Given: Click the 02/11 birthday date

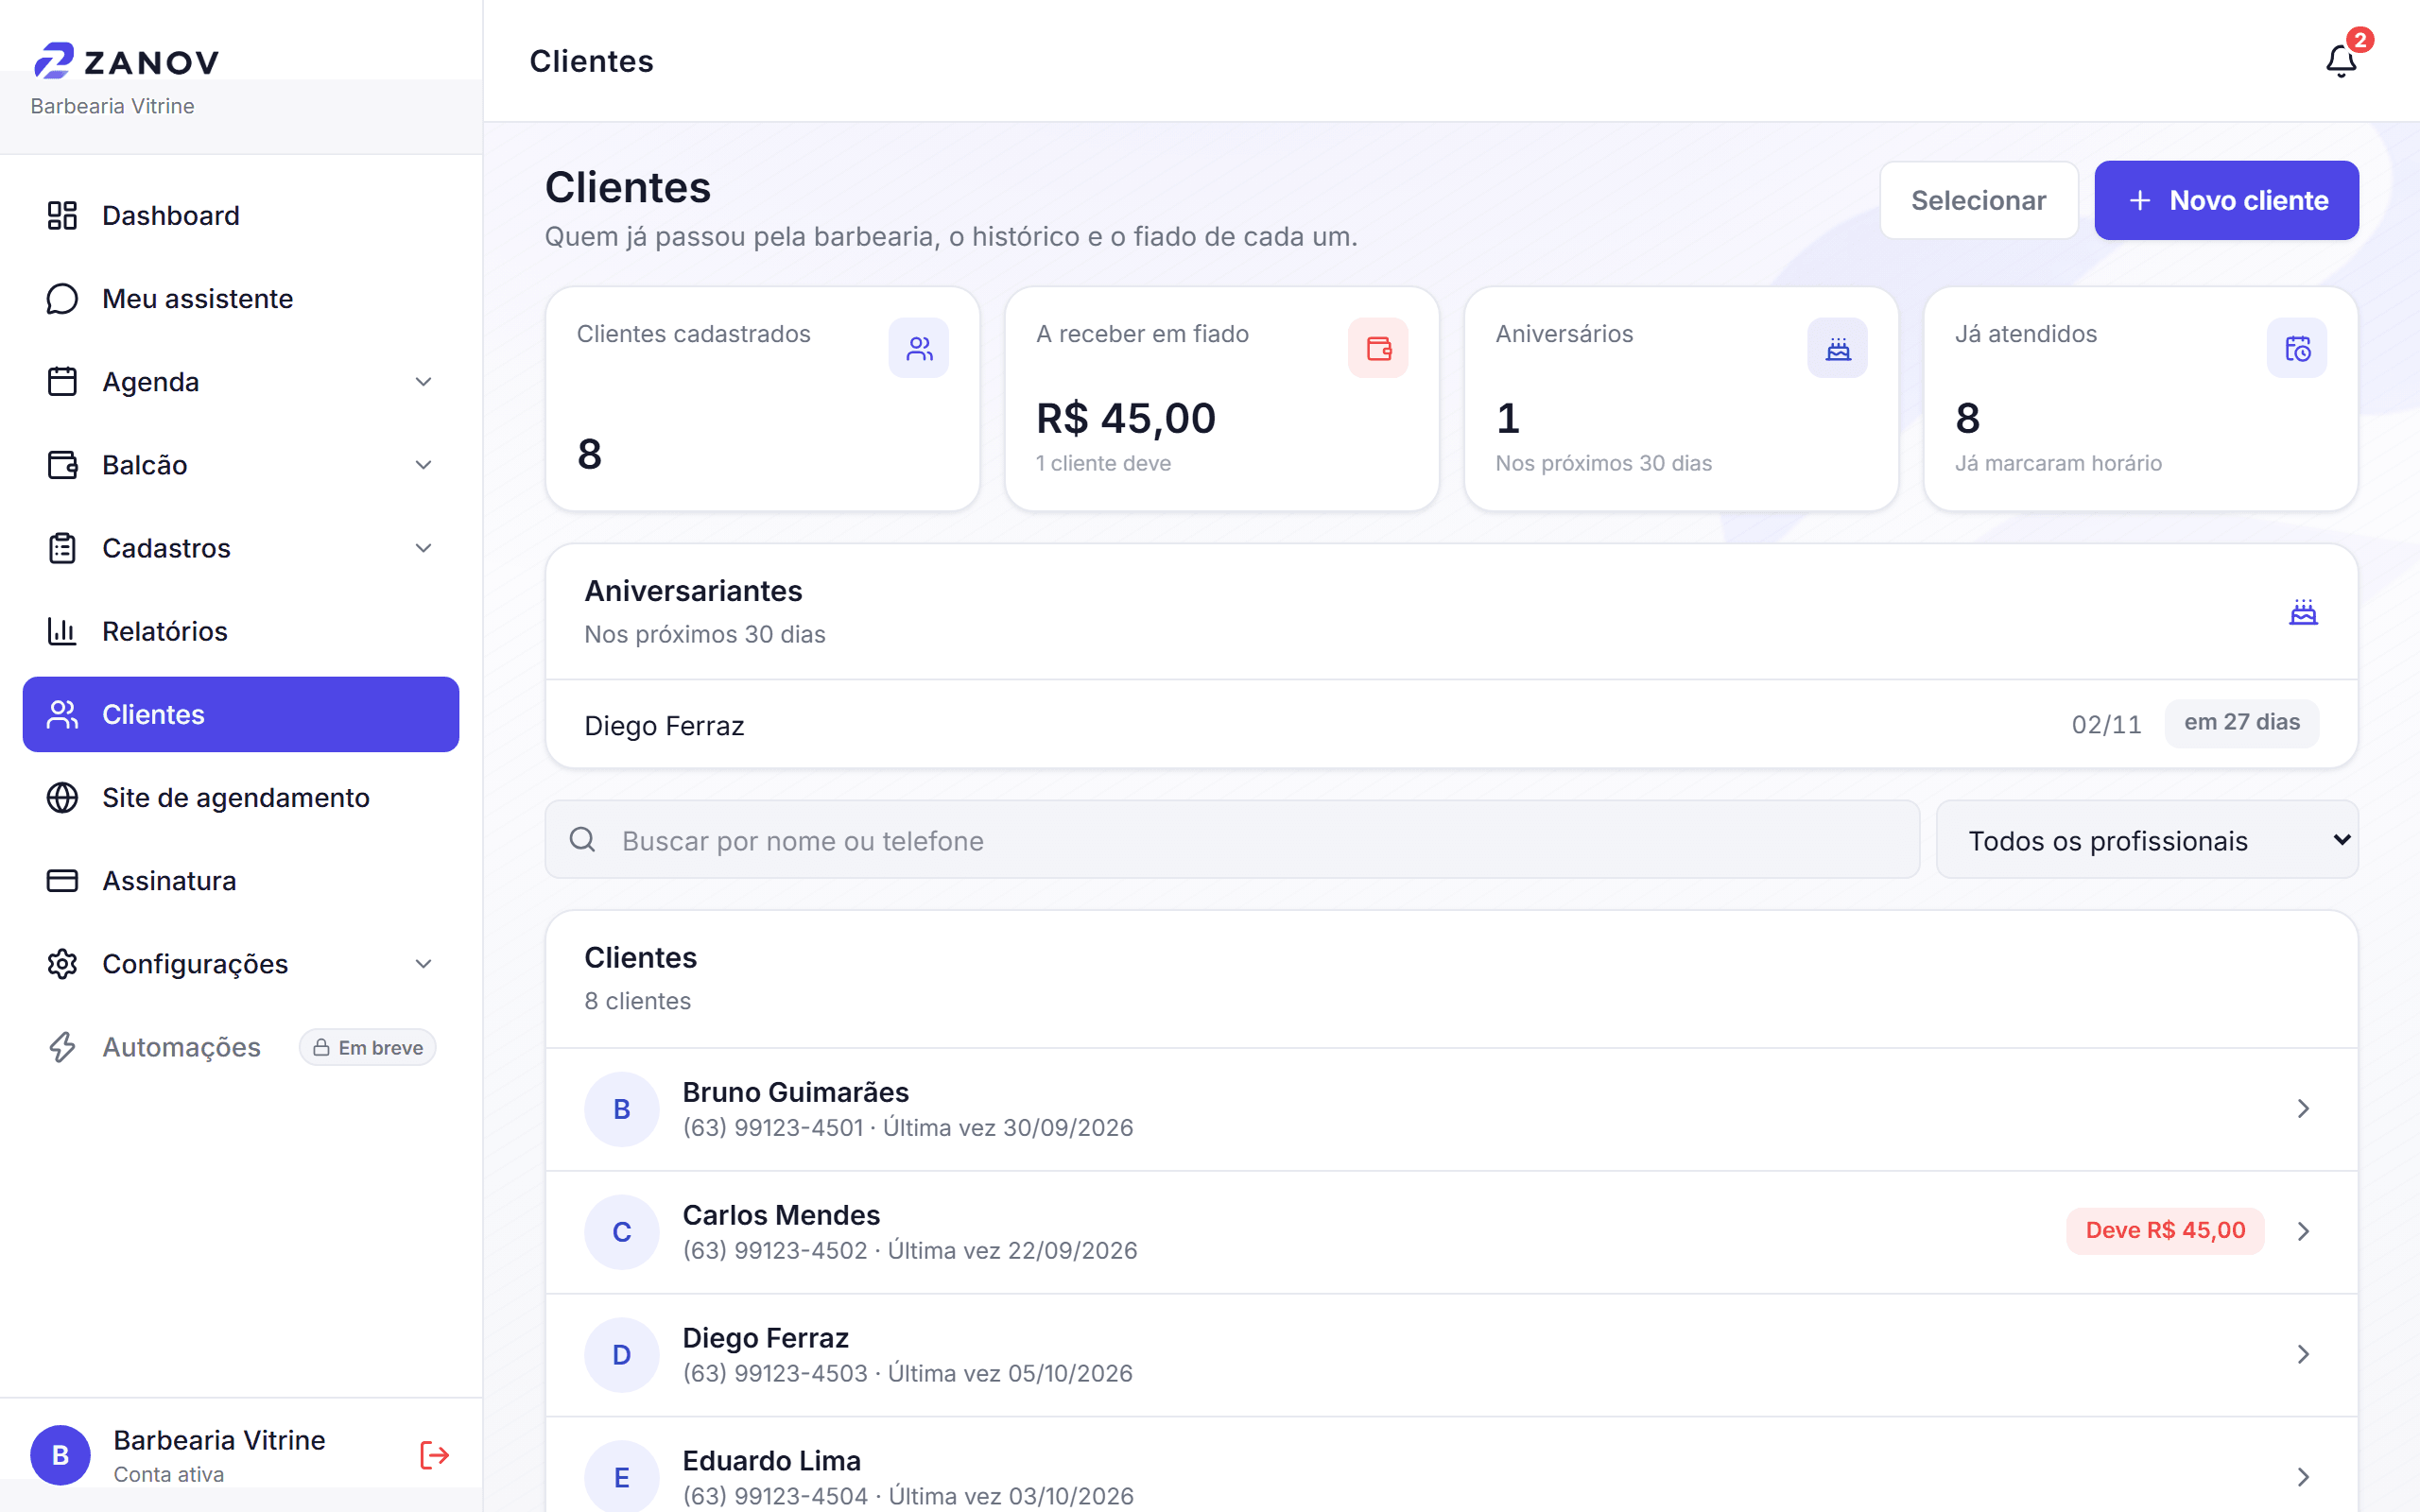Looking at the screenshot, I should pyautogui.click(x=2106, y=725).
